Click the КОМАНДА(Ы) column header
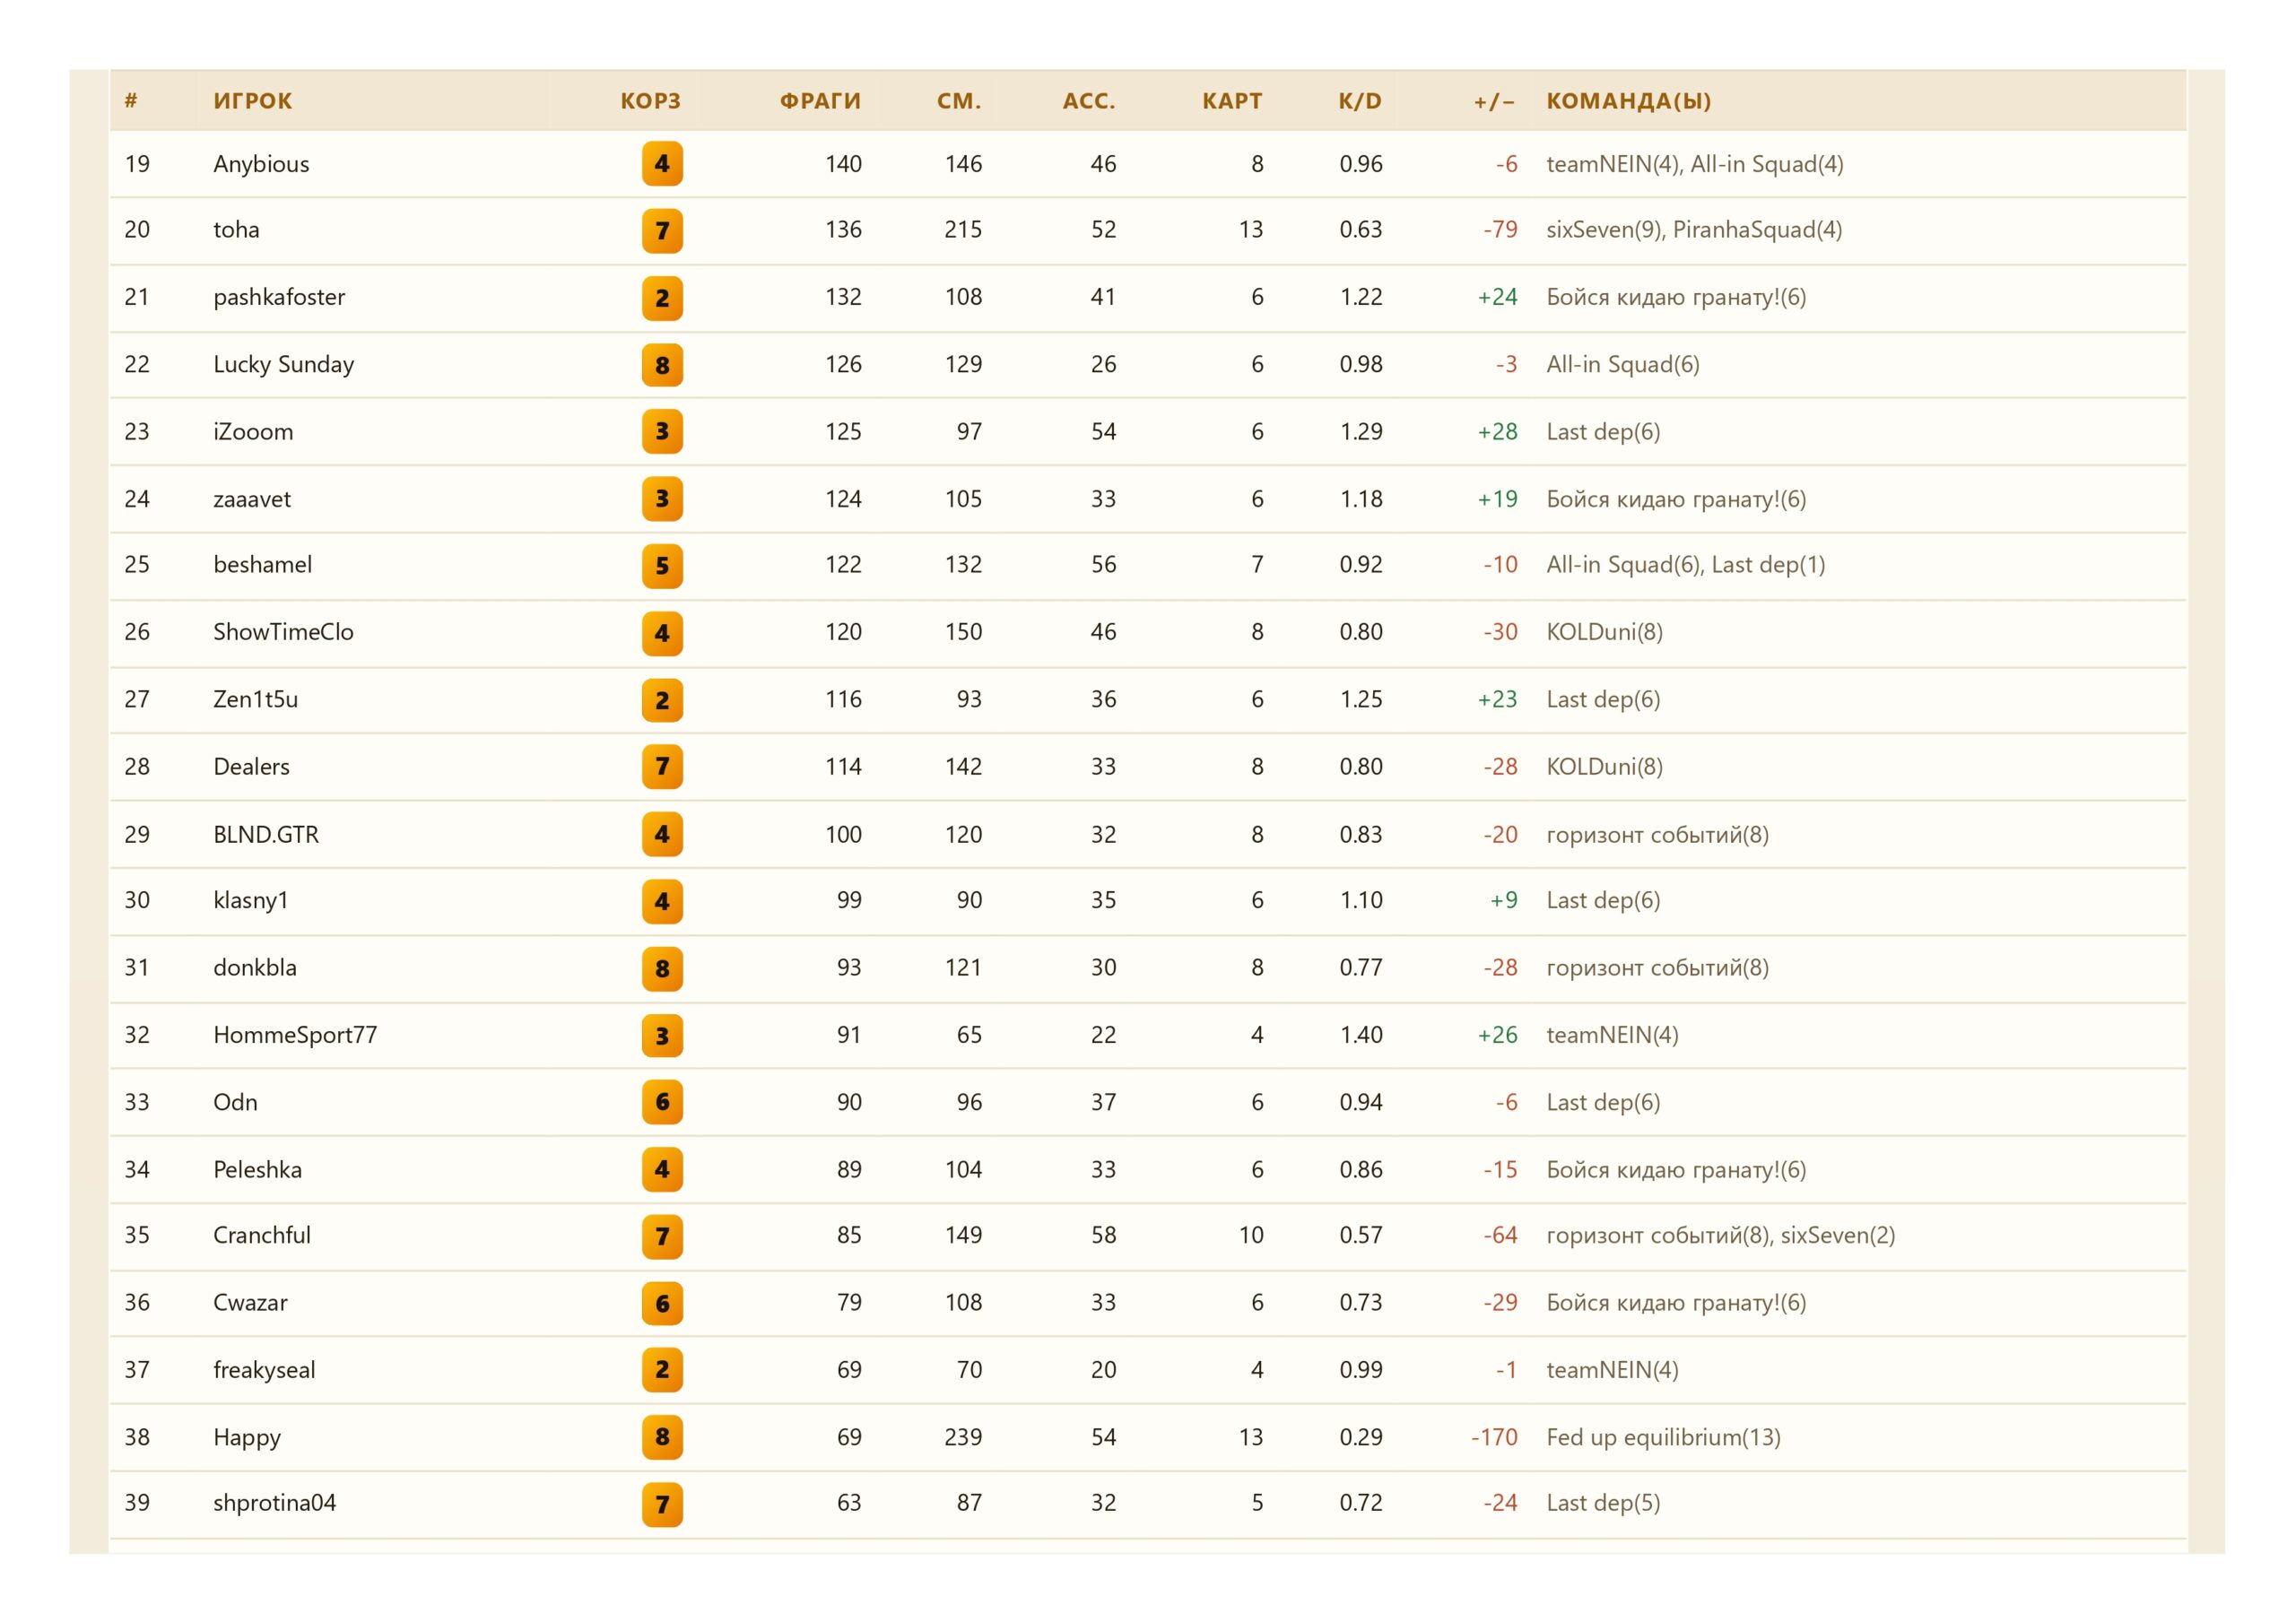The height and width of the screenshot is (1622, 2296). [1628, 101]
